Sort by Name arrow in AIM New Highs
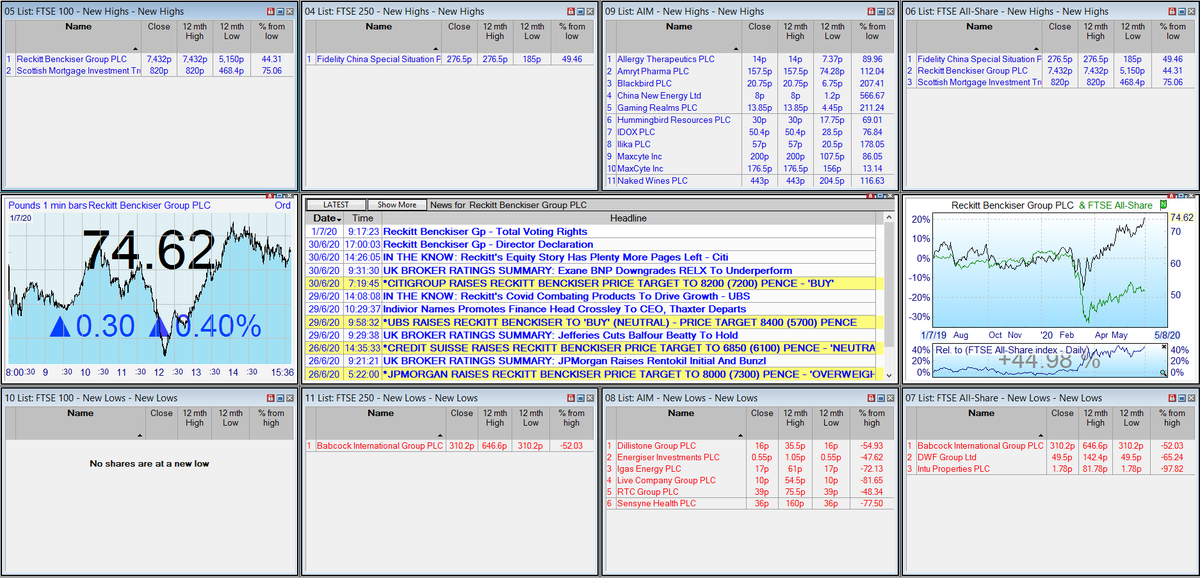The height and width of the screenshot is (578, 1200). pyautogui.click(x=736, y=48)
